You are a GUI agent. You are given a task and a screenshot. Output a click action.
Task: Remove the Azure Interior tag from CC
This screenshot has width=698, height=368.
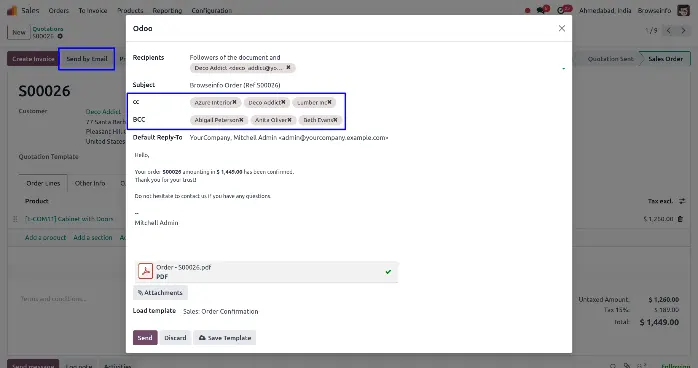(235, 102)
